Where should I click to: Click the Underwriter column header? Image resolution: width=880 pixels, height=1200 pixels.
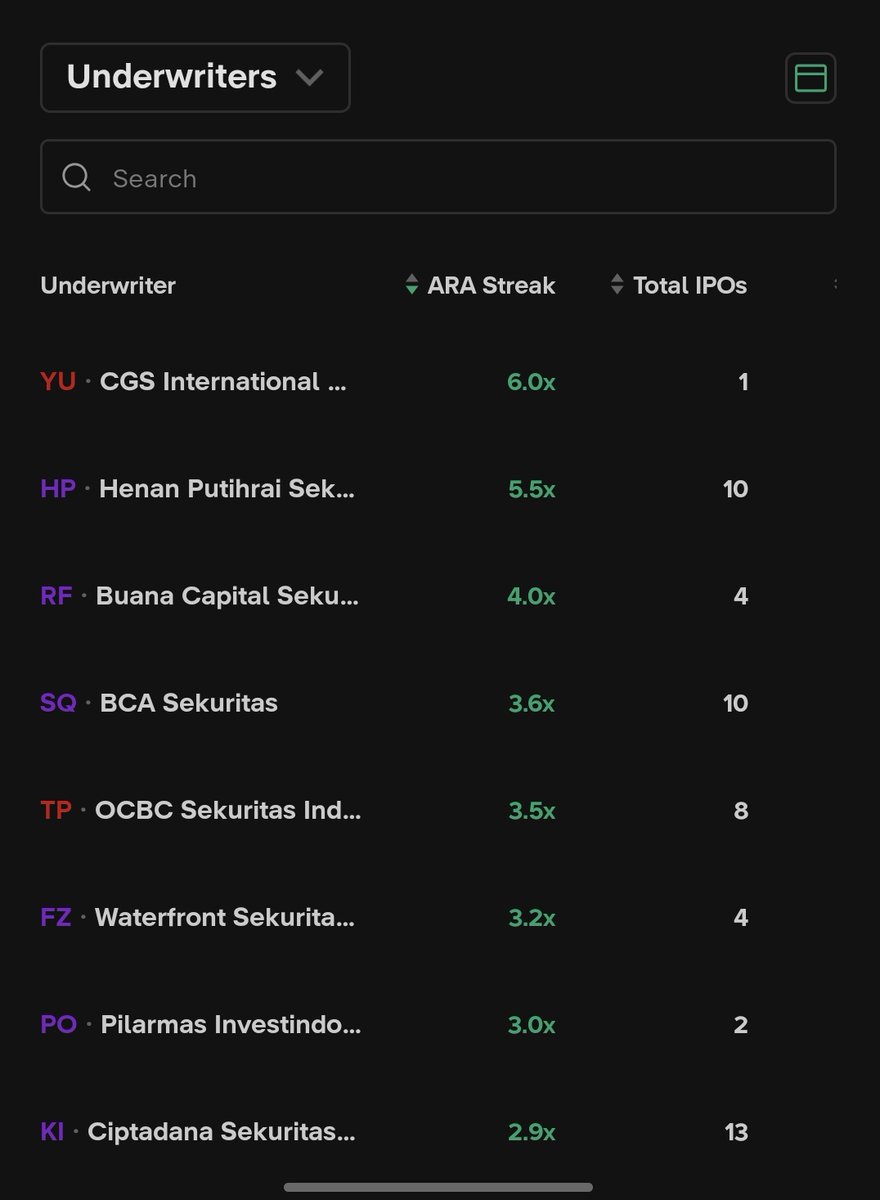[108, 285]
